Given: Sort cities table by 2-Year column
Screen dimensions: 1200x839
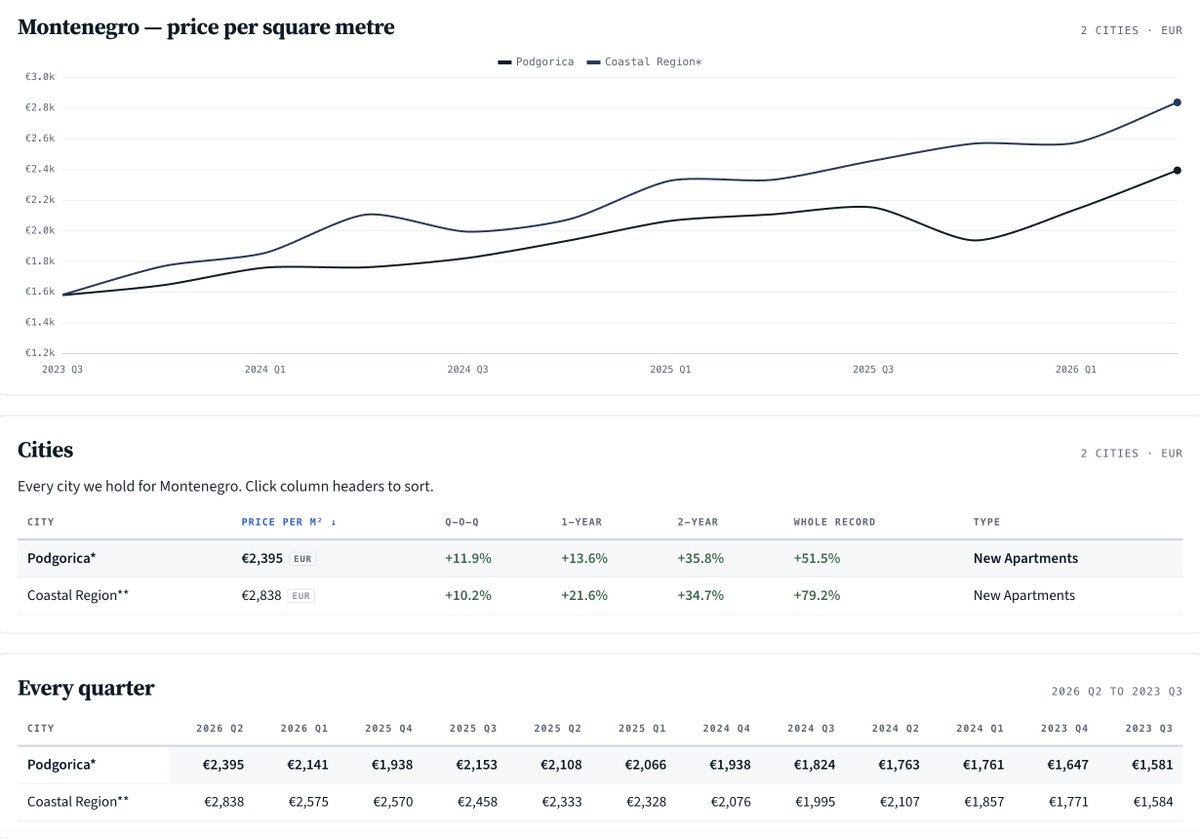Looking at the screenshot, I should (697, 522).
